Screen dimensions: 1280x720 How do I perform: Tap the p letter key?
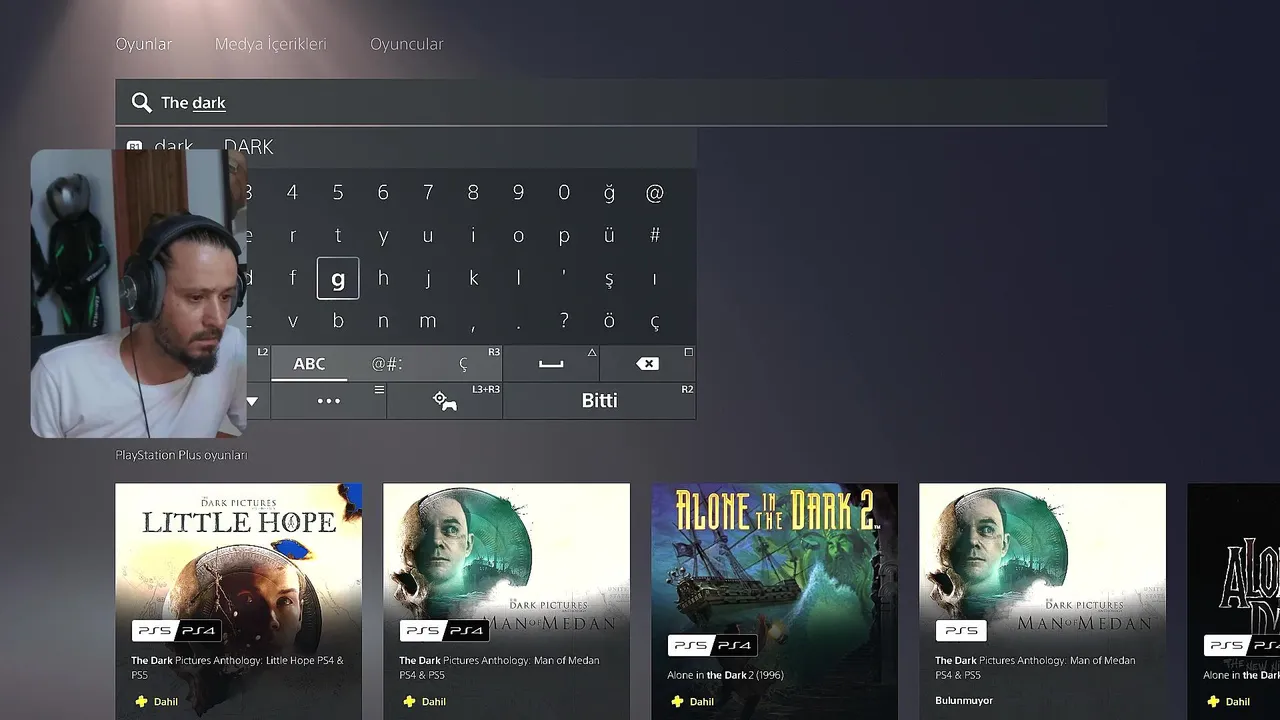click(x=564, y=236)
